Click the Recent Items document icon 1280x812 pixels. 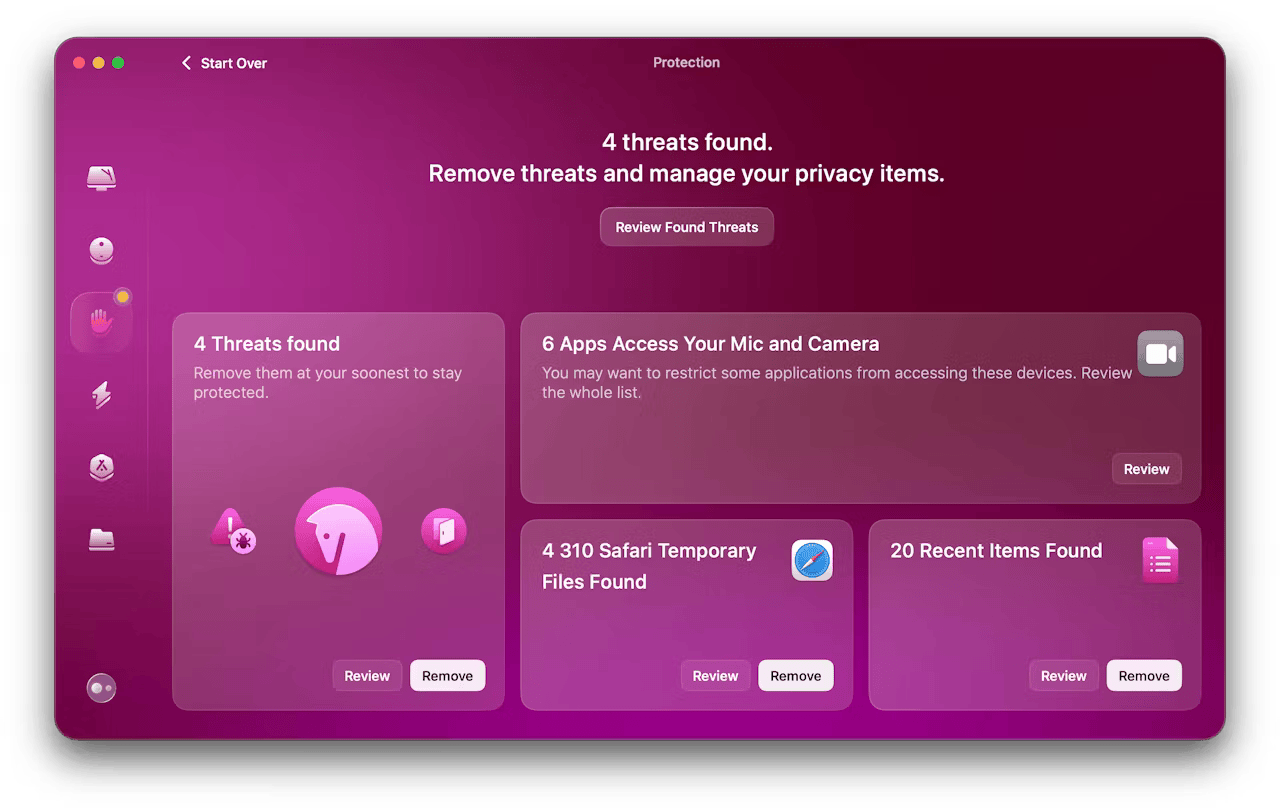pyautogui.click(x=1160, y=560)
